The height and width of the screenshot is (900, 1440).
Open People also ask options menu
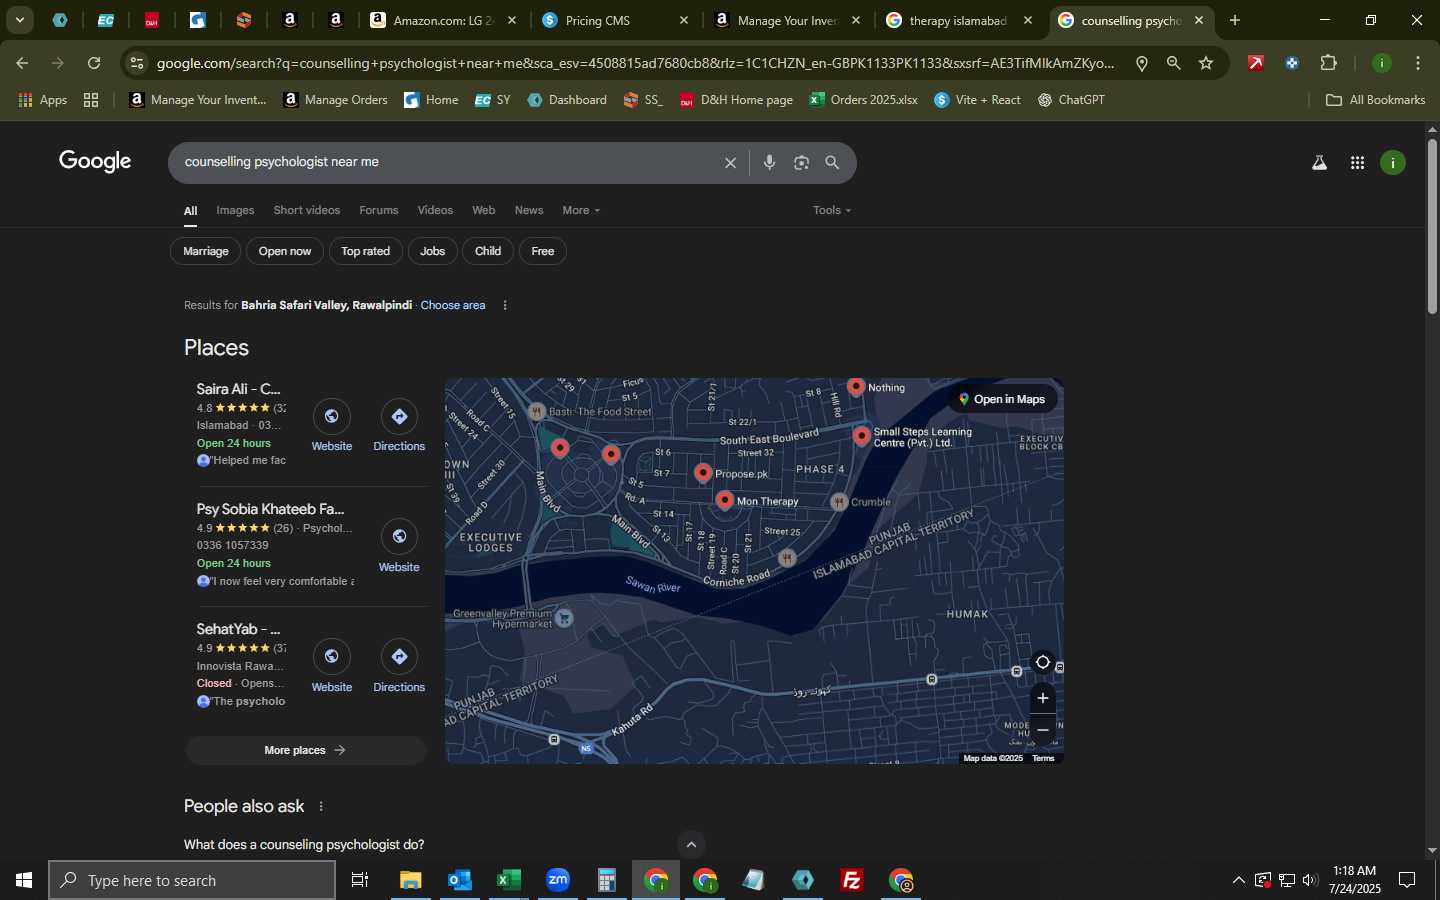[321, 807]
